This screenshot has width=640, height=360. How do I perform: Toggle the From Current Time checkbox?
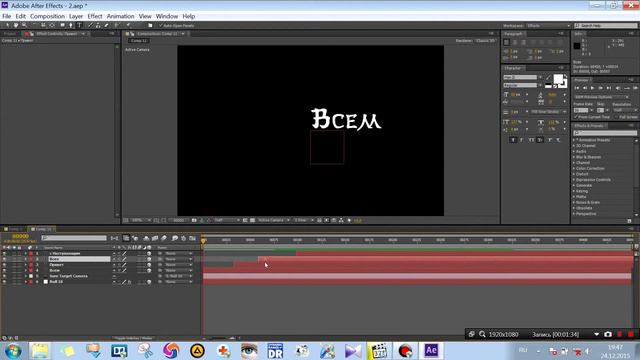tap(576, 117)
